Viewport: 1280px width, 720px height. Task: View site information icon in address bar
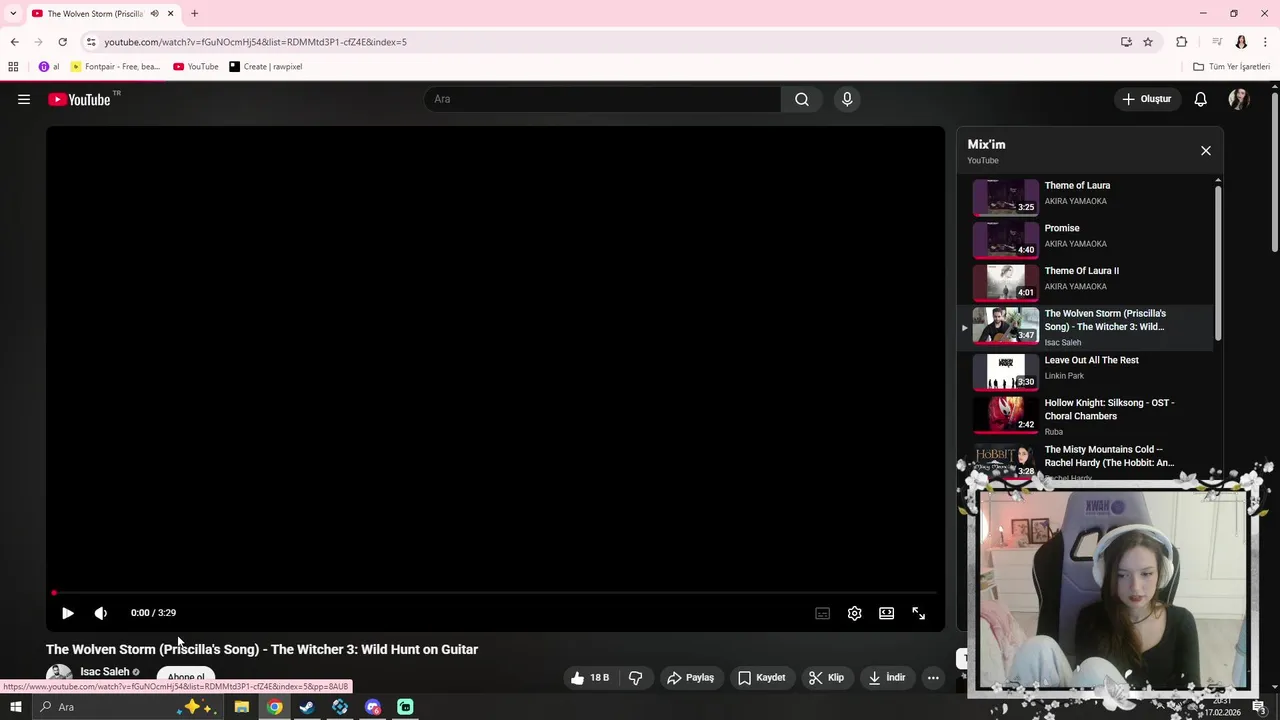[91, 42]
